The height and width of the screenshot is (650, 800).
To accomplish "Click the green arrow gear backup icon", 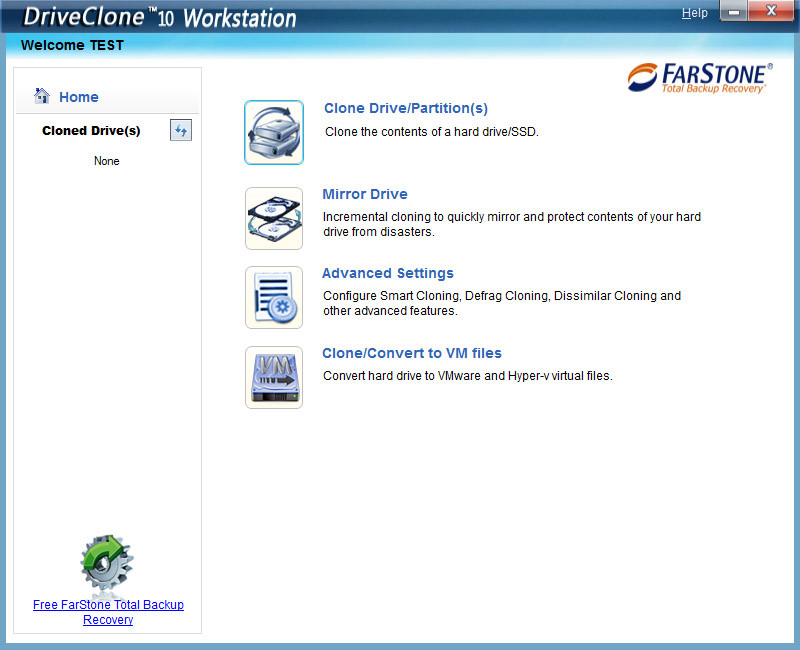I will 107,565.
